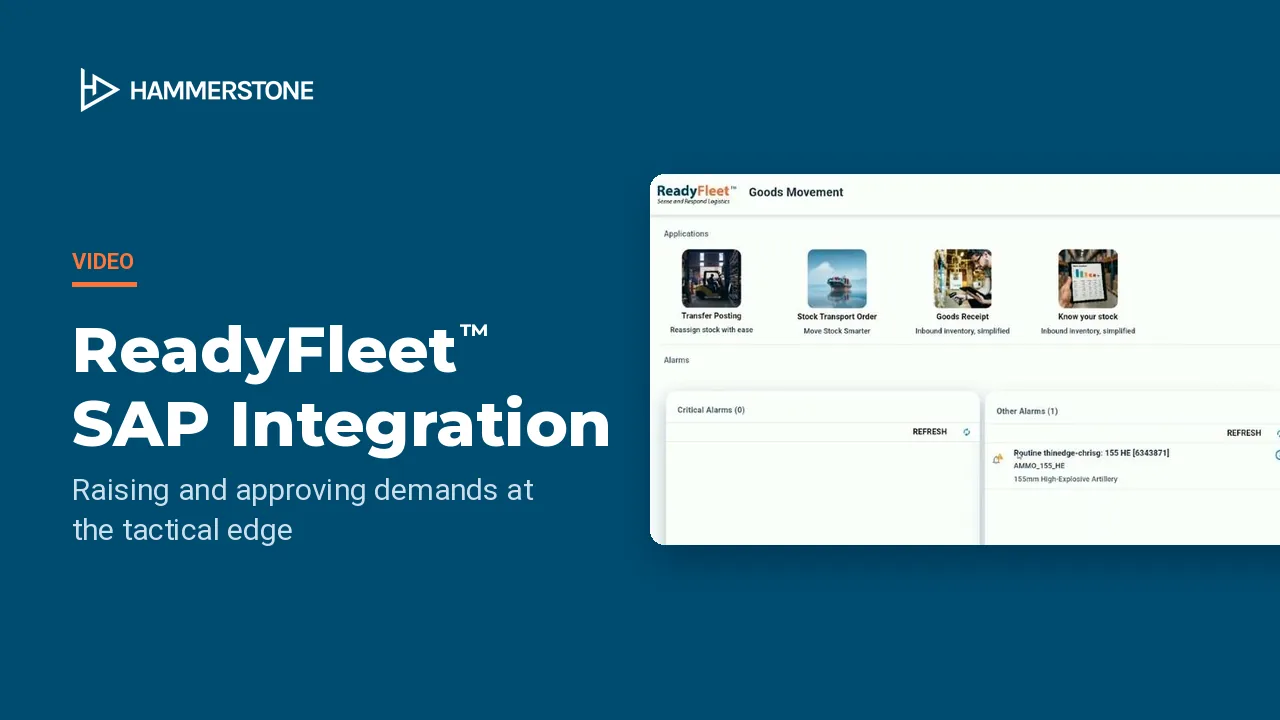Click refresh icon in Critical Alarms
This screenshot has width=1280, height=720.
pos(967,432)
